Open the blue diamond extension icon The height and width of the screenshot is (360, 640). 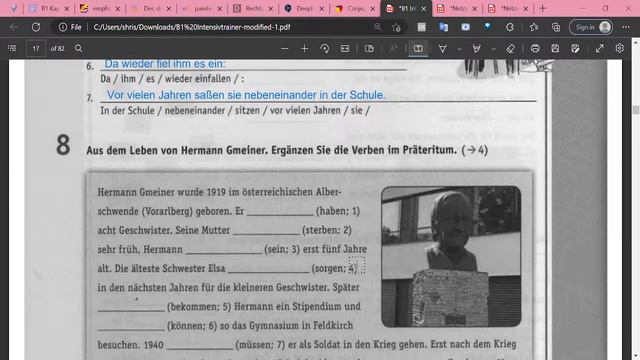click(487, 26)
